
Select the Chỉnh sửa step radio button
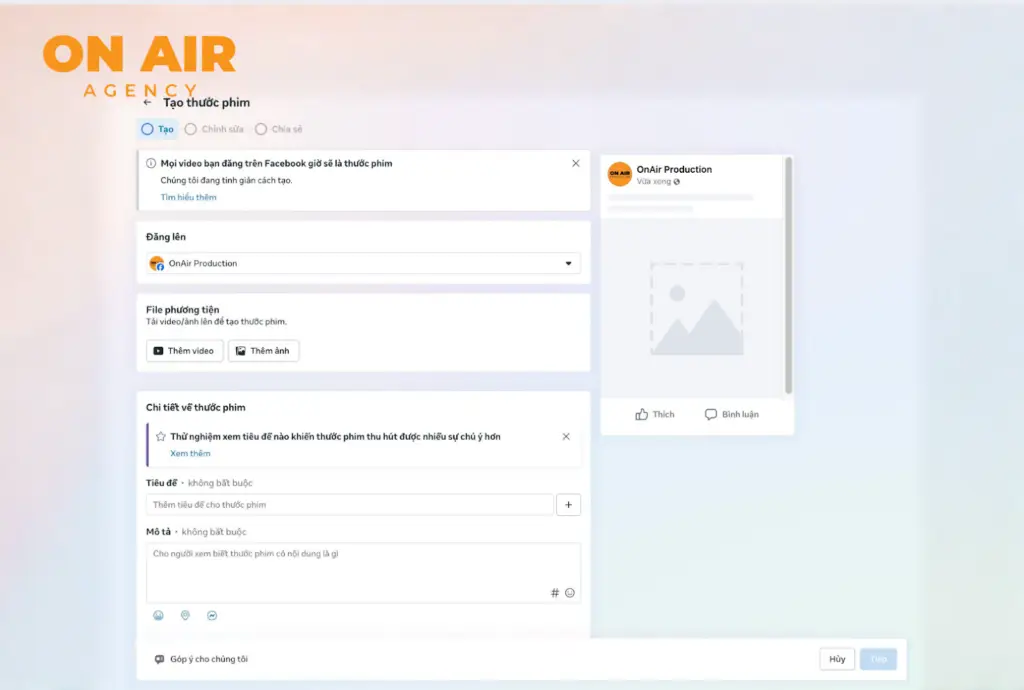click(191, 129)
